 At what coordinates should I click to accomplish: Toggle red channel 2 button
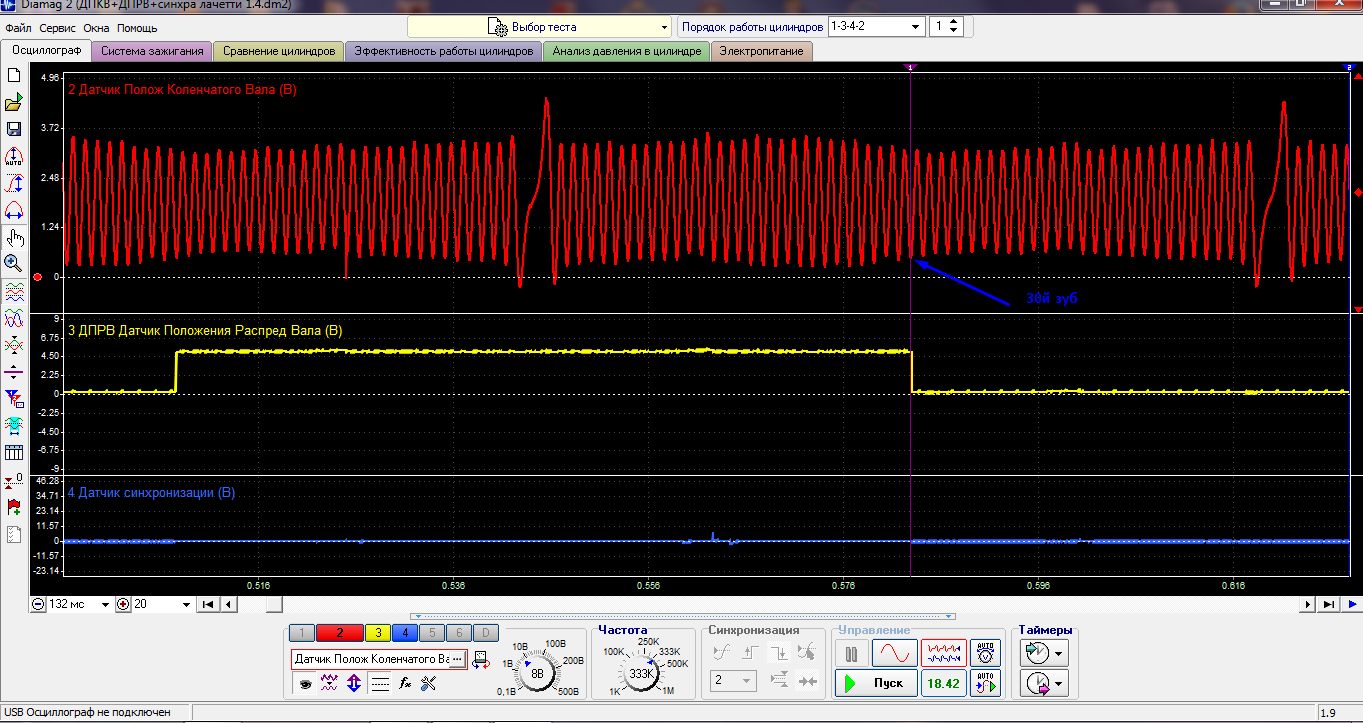[340, 633]
